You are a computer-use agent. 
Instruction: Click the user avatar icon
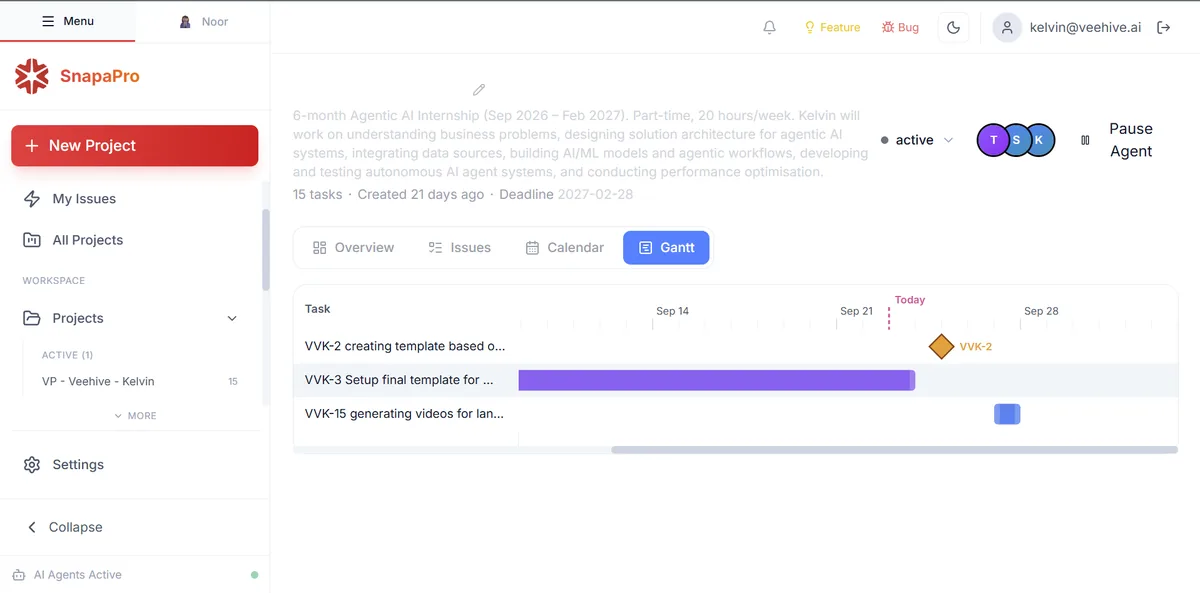click(x=1007, y=27)
